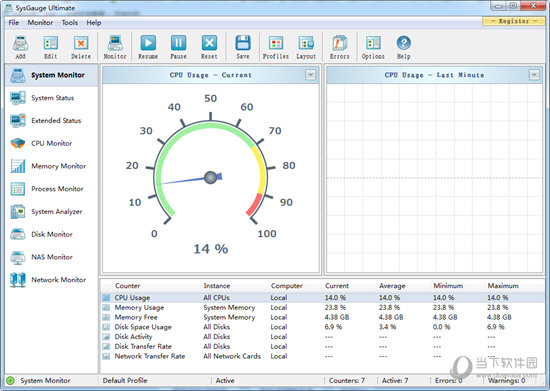Select CPU Monitor in the sidebar

point(52,143)
